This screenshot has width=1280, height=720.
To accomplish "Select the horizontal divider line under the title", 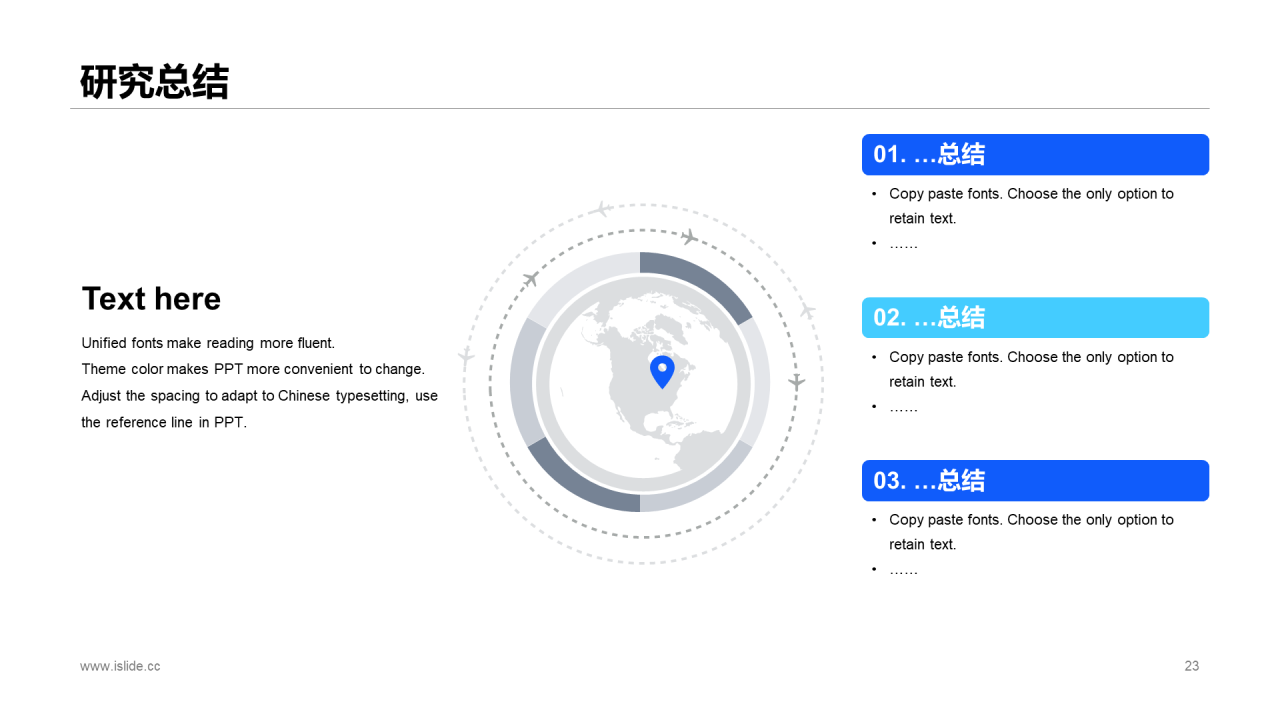I will 640,108.
